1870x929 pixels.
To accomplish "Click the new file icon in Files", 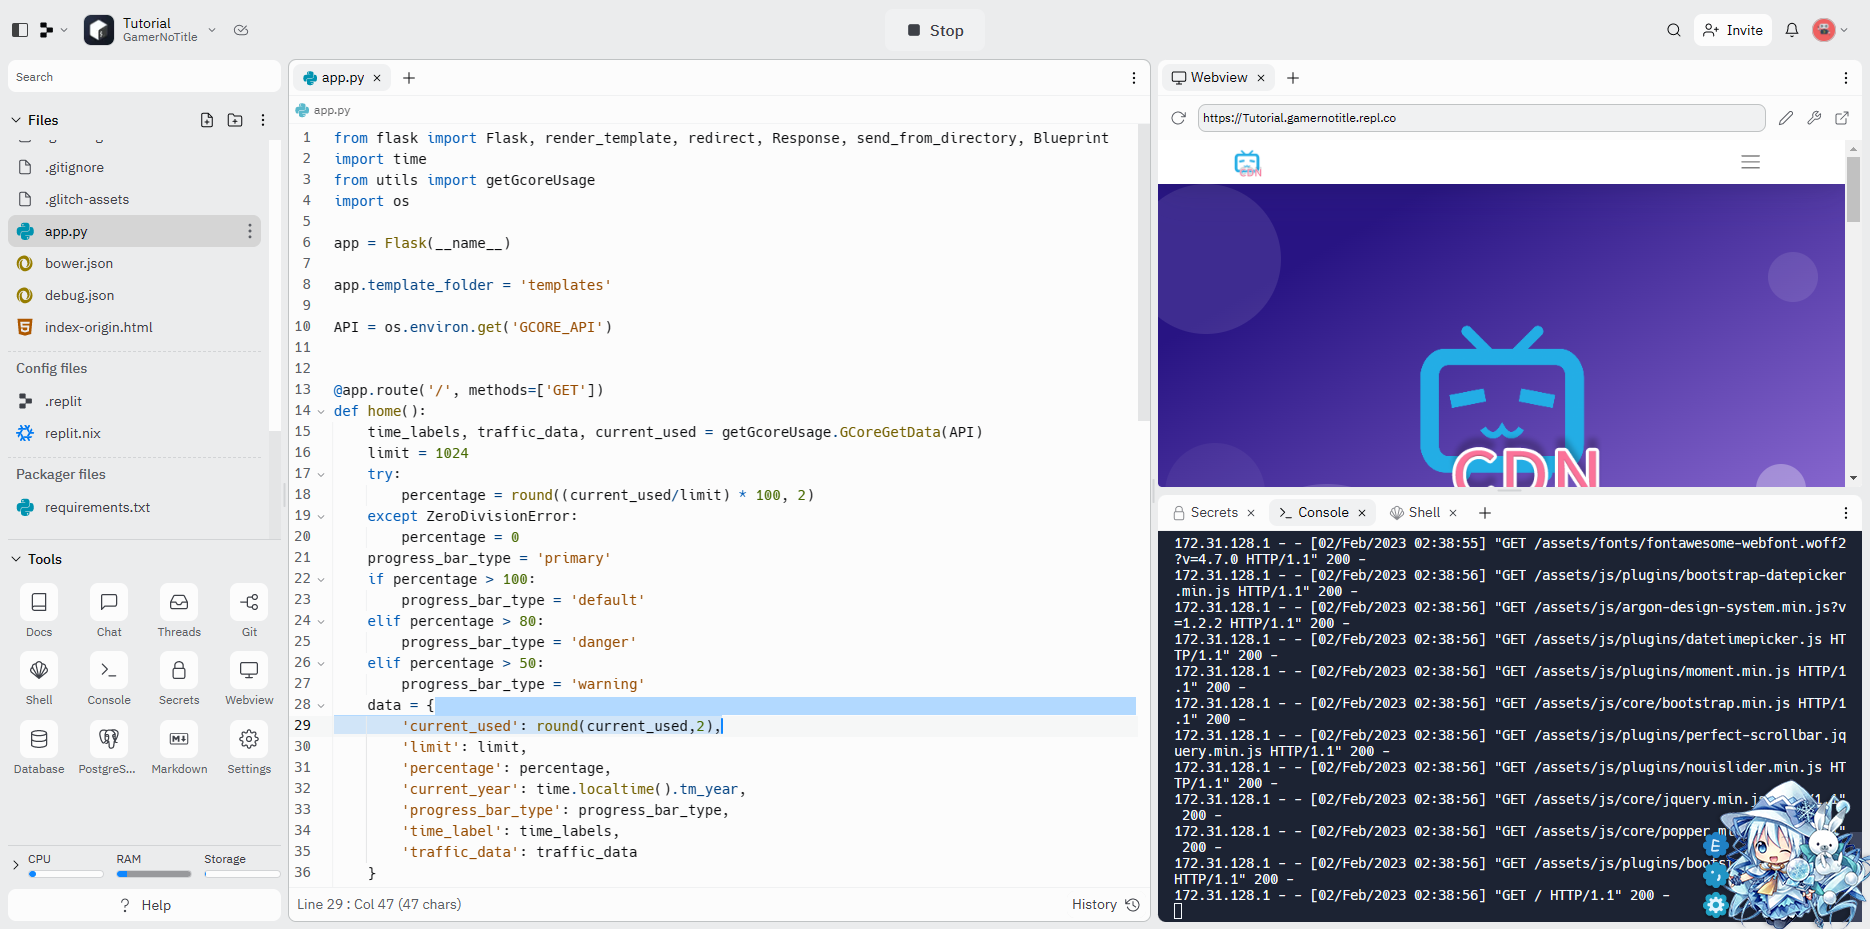I will (207, 120).
